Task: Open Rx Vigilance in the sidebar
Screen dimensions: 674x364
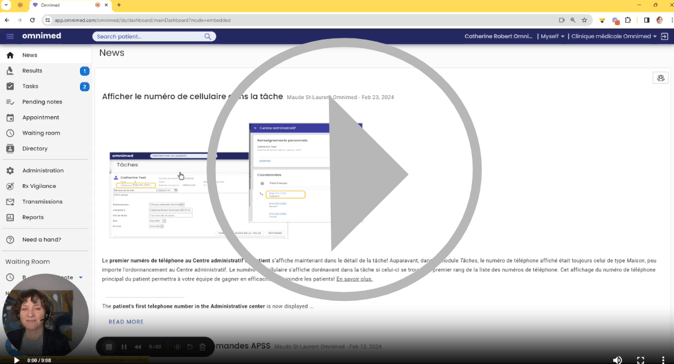Action: point(46,186)
